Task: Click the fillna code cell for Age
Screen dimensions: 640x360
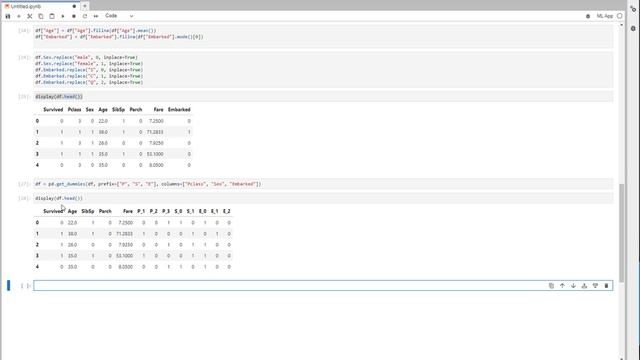Action: 323,36
